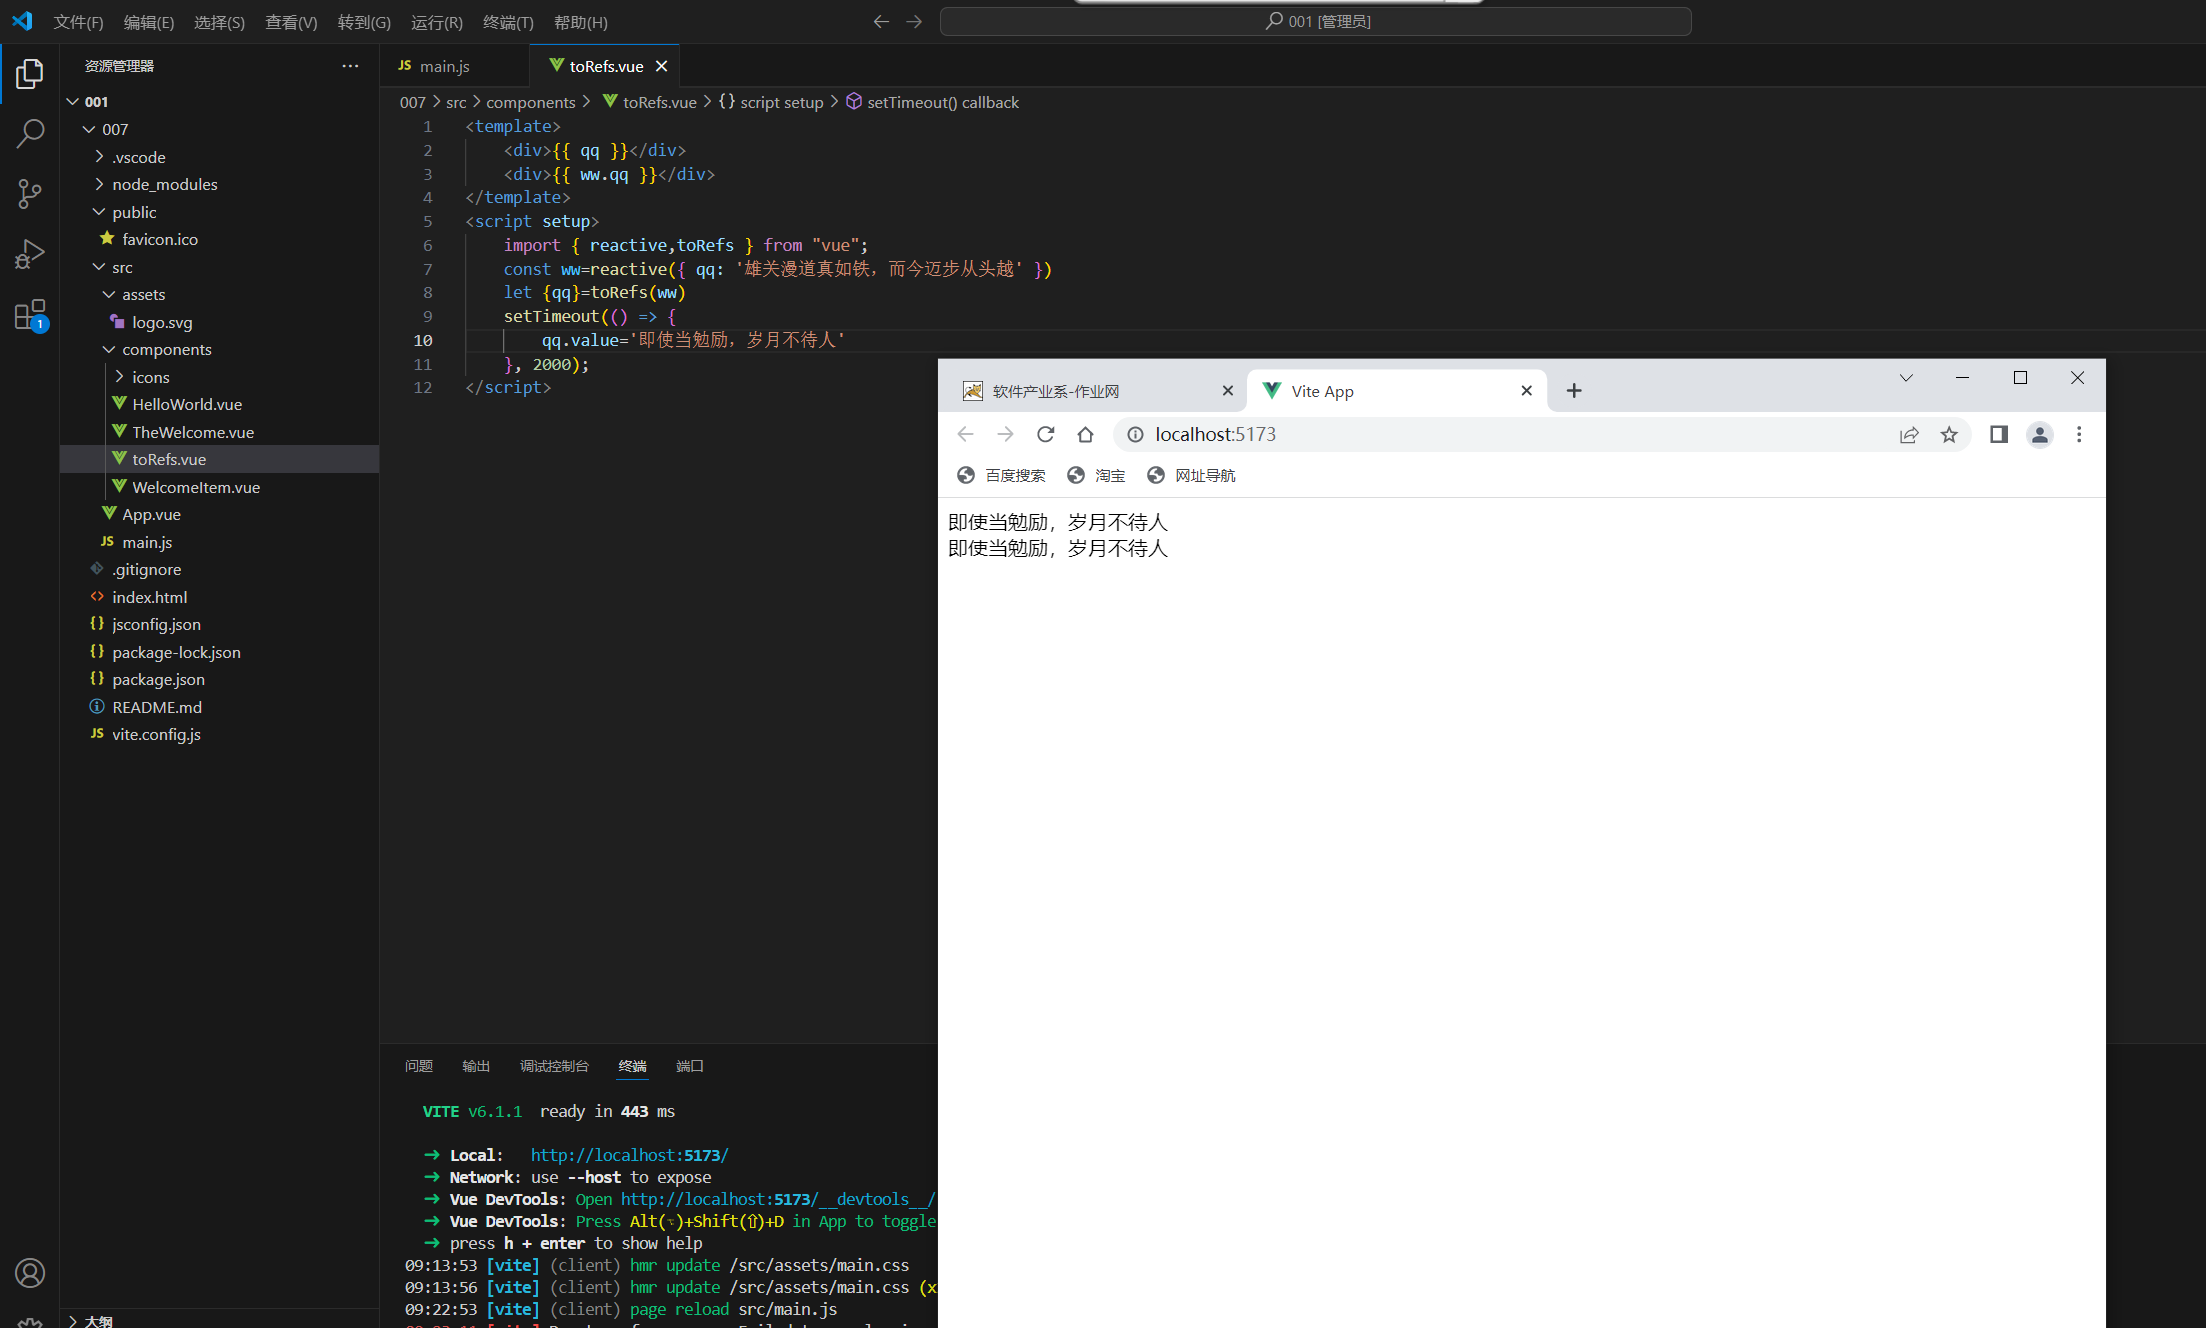Click browser forward button

click(1005, 434)
